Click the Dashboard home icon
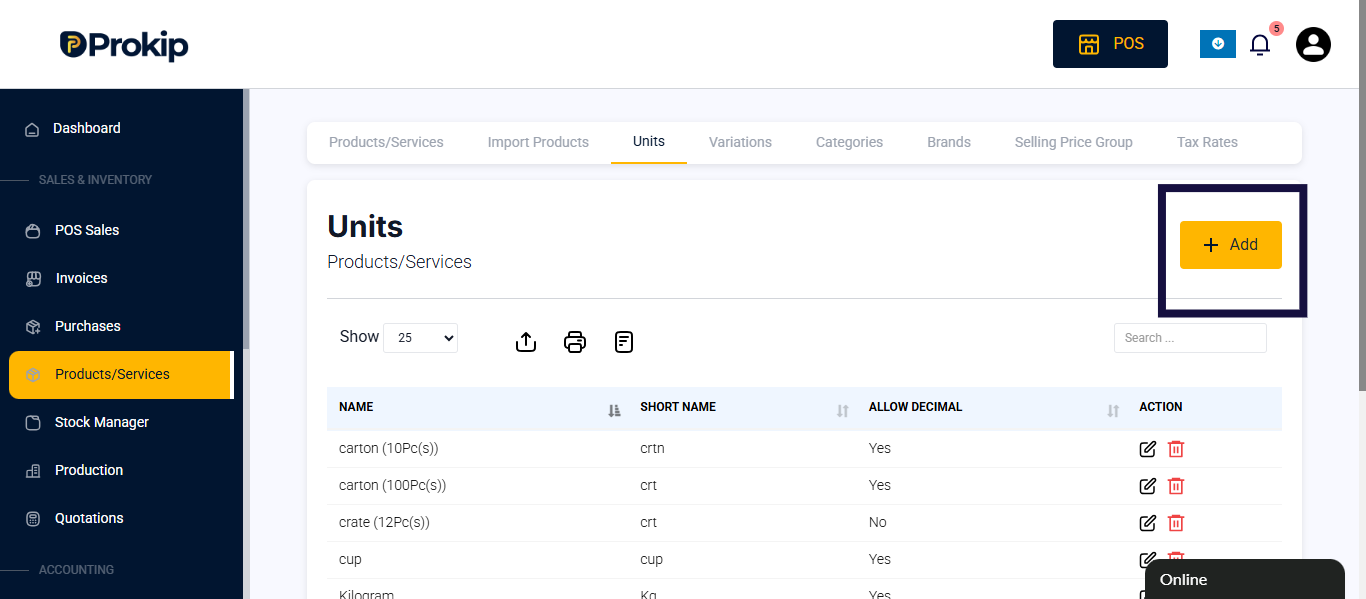Image resolution: width=1366 pixels, height=599 pixels. tap(32, 129)
